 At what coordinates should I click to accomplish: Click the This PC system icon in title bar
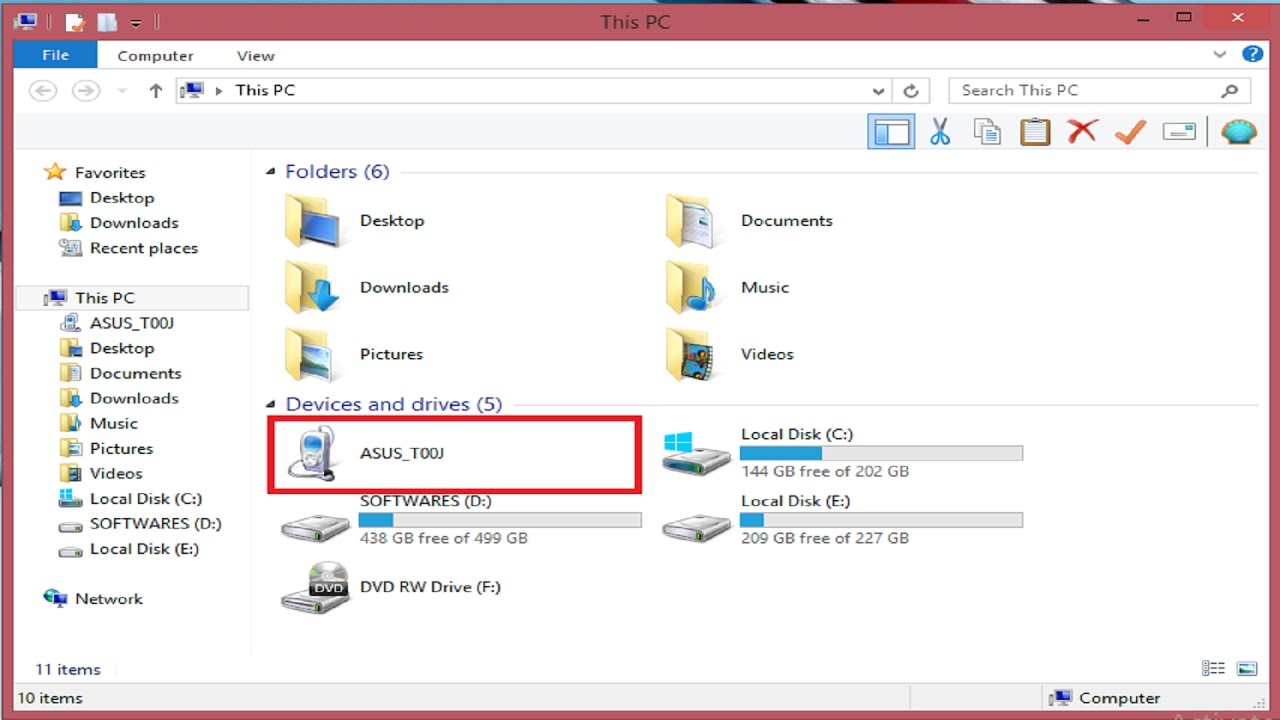(x=27, y=21)
